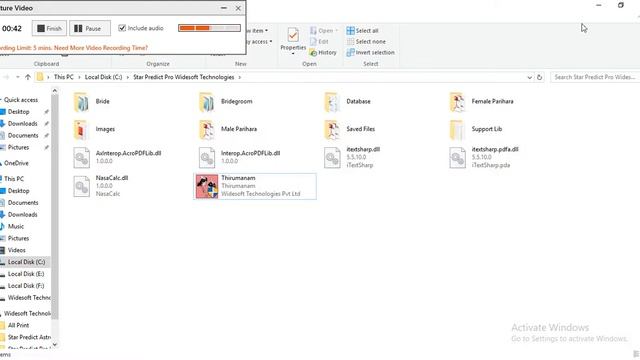Select Quick access in navigation pane
Viewport: 640px width, 360px height.
[20, 100]
